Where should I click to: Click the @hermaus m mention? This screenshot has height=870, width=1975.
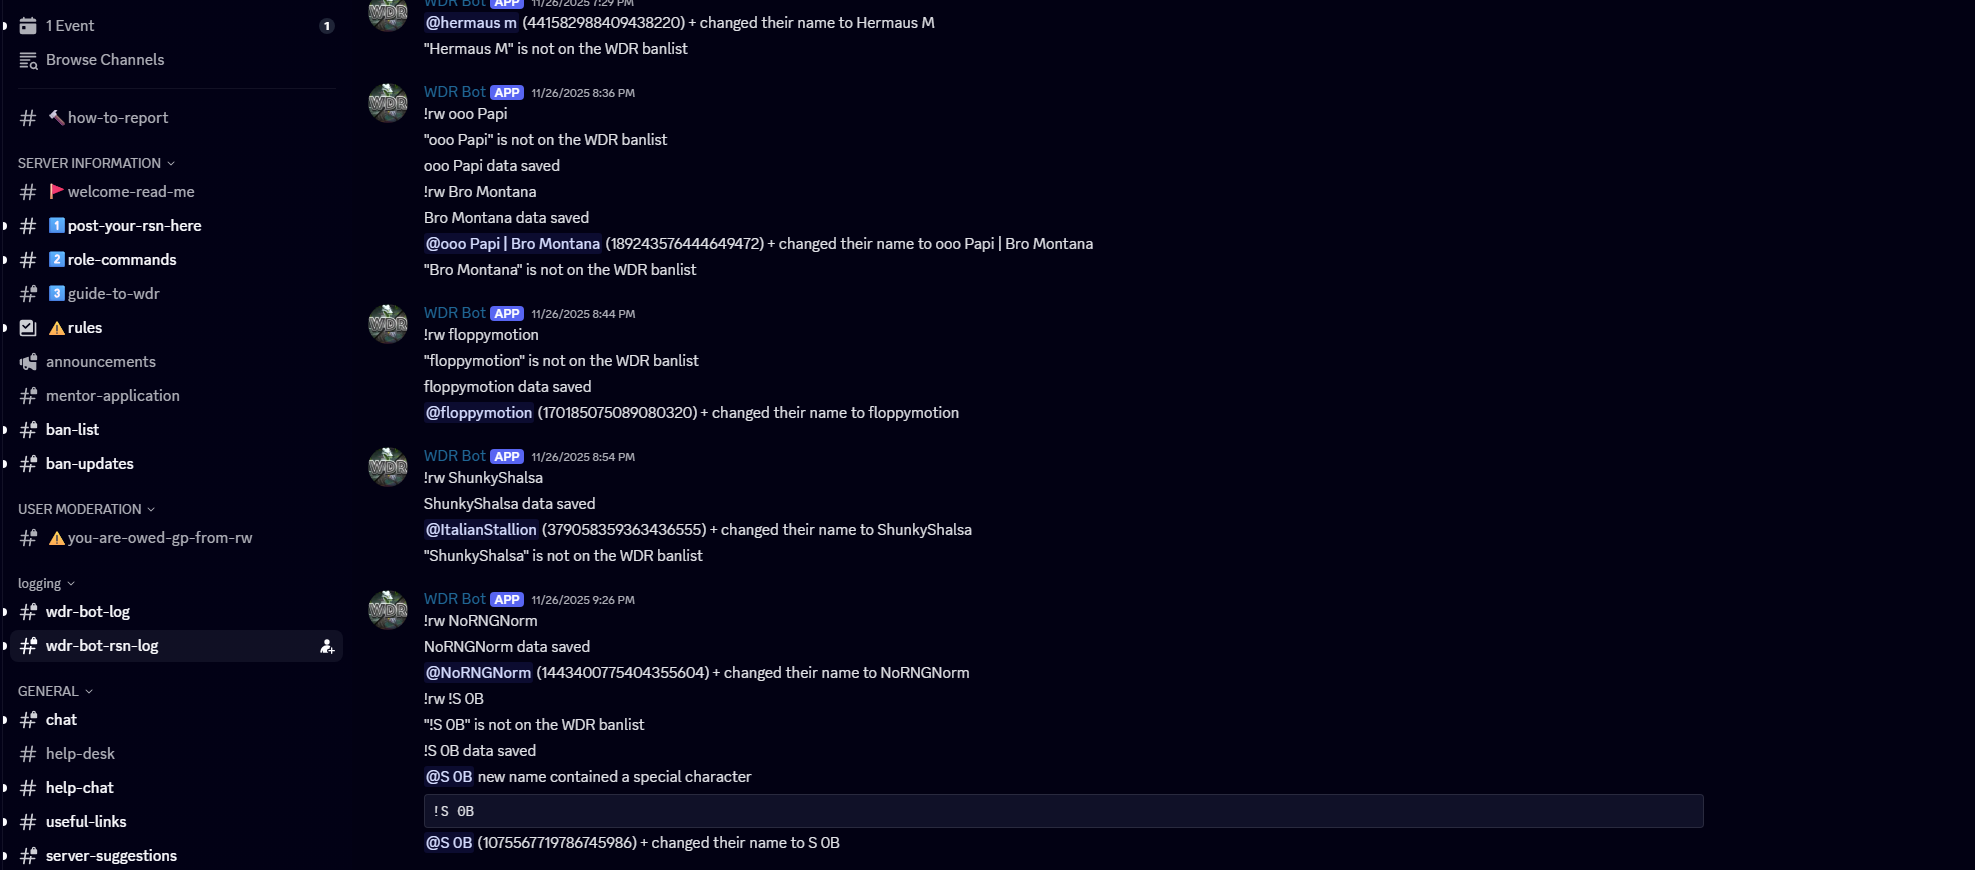click(470, 22)
